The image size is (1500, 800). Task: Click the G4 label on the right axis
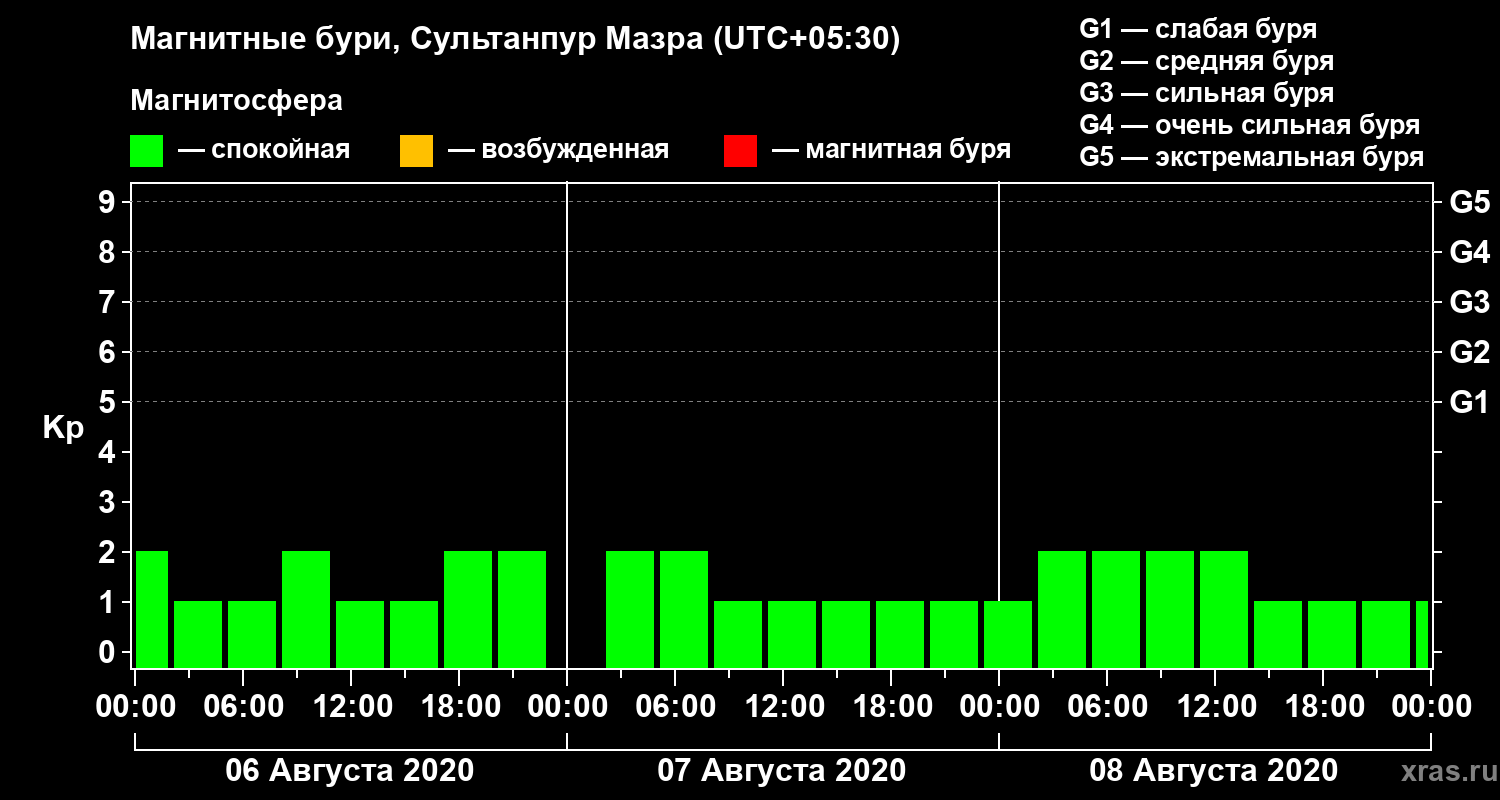(1470, 252)
